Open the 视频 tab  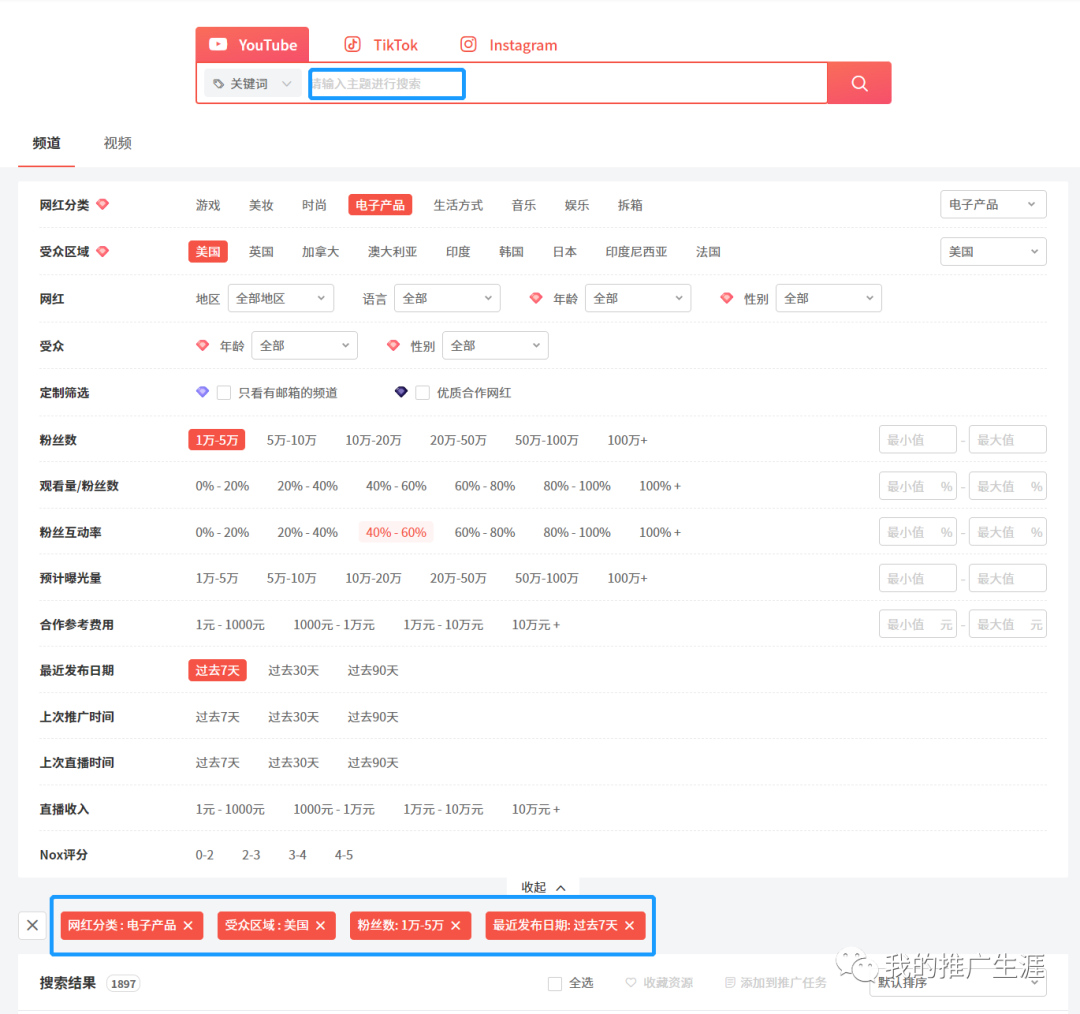click(117, 143)
